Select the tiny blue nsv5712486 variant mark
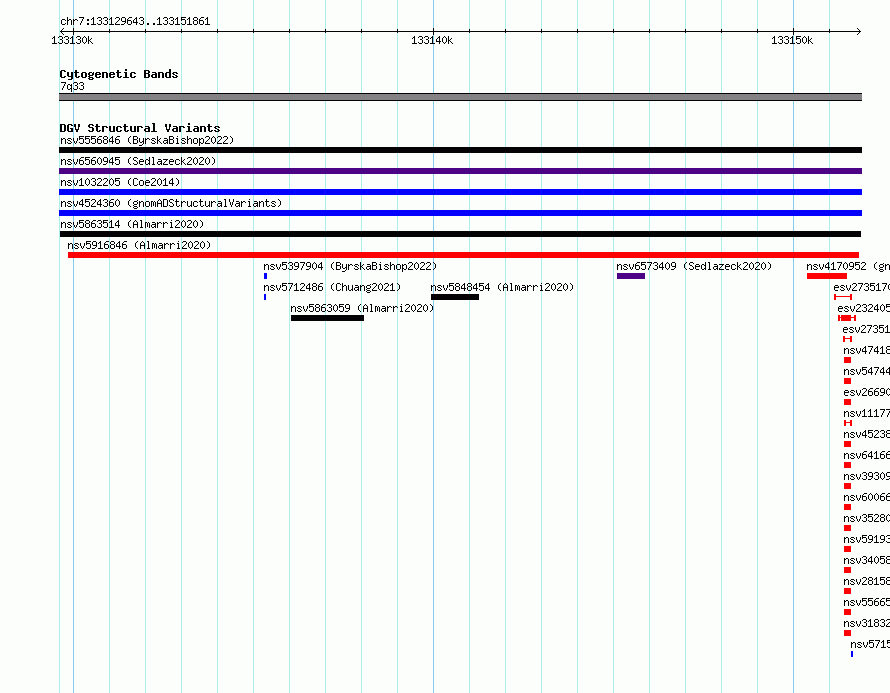Image resolution: width=890 pixels, height=693 pixels. [265, 297]
